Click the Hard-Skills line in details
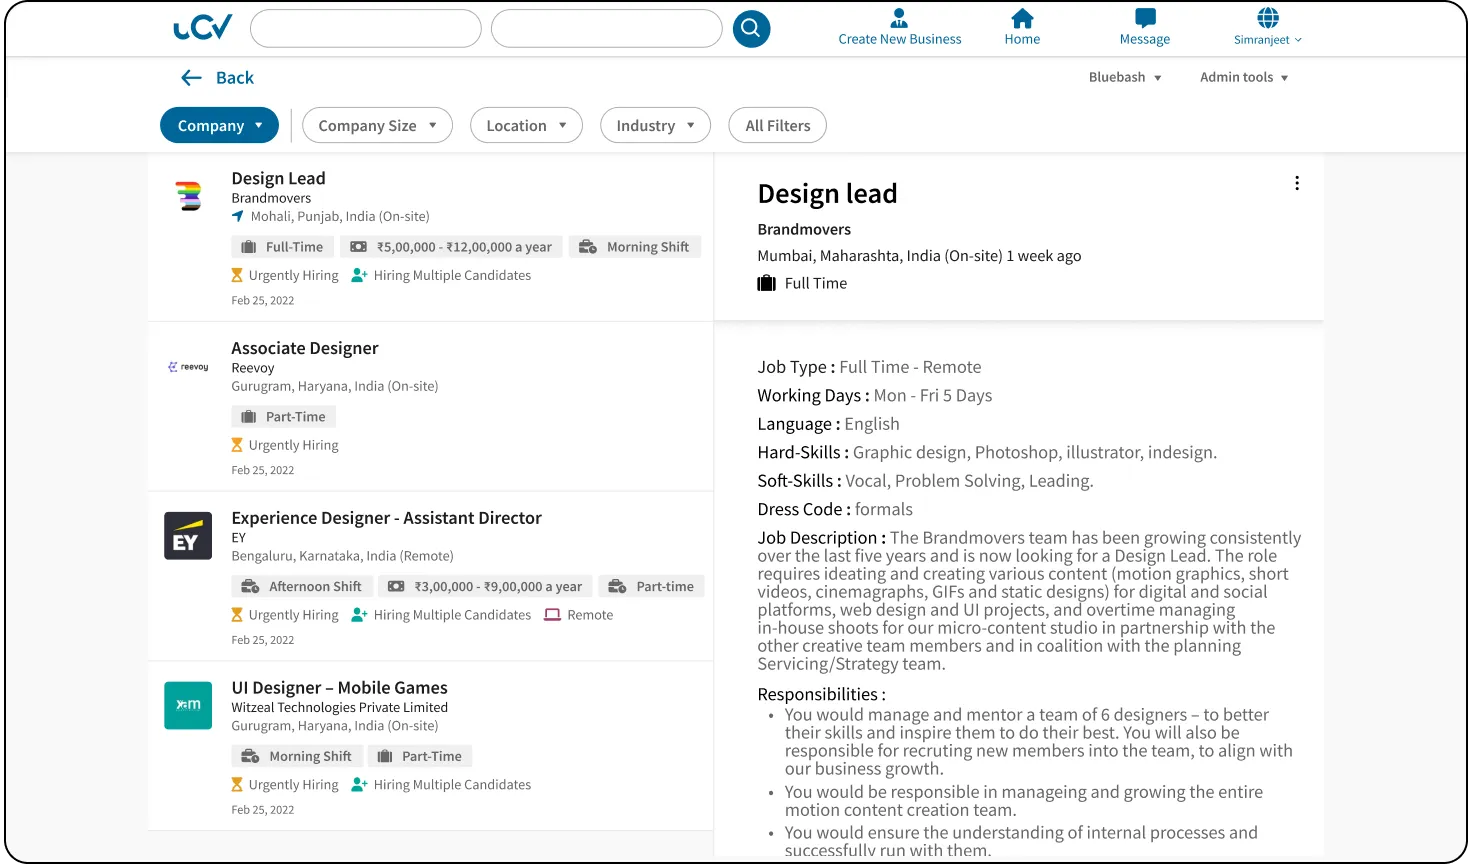 987,452
